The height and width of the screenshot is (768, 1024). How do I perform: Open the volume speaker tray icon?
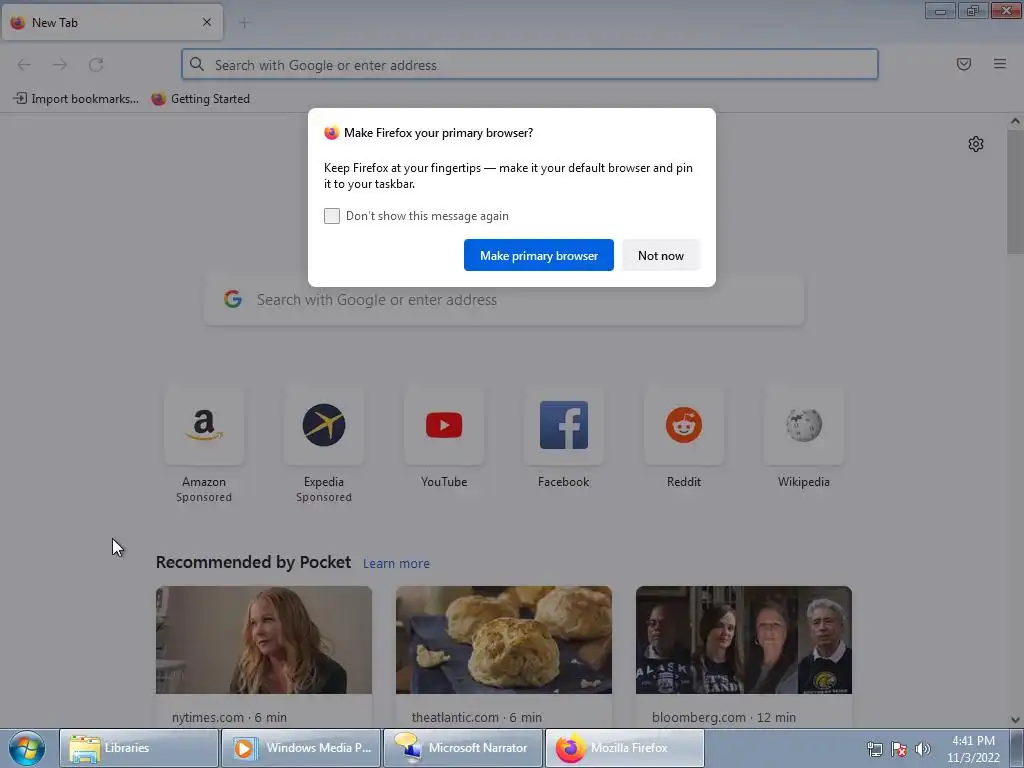coord(923,749)
